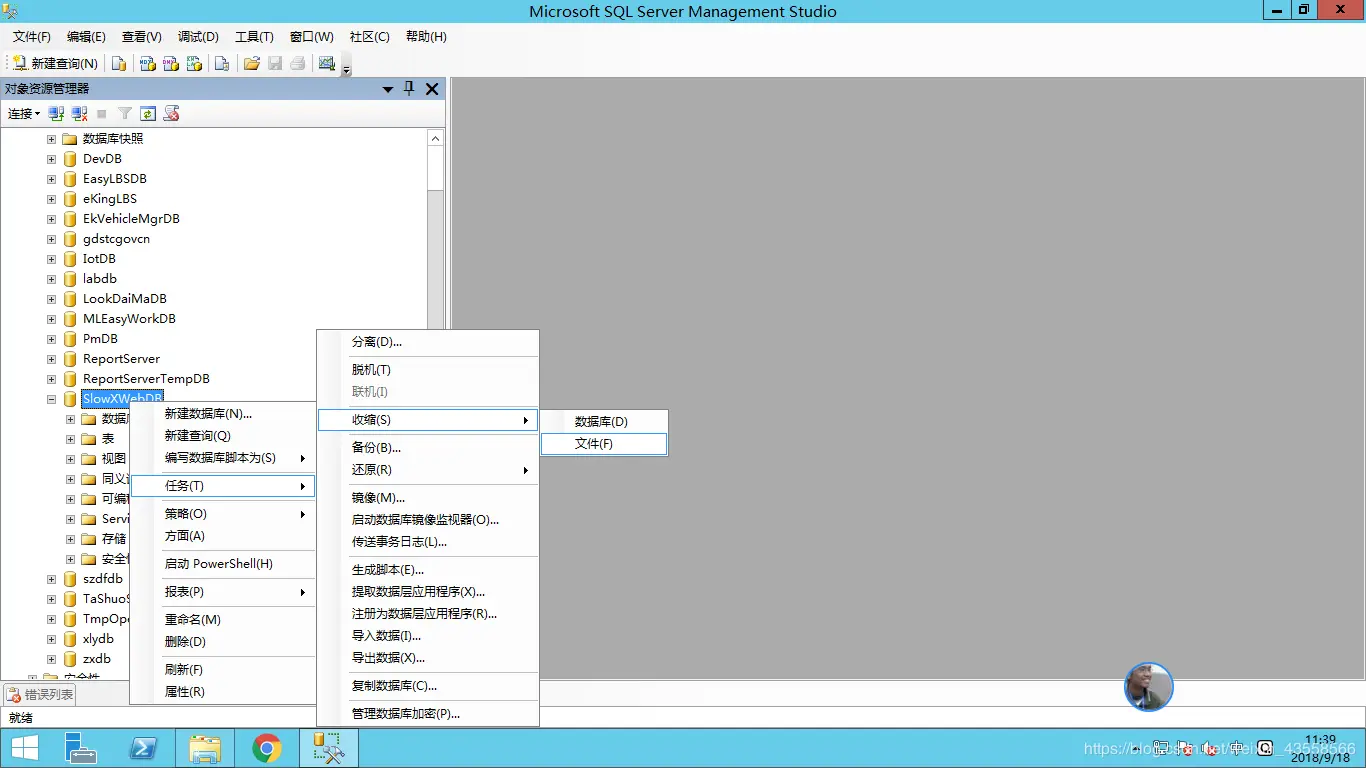Choose 属性(R) from context menu
This screenshot has height=768, width=1366.
click(x=222, y=692)
